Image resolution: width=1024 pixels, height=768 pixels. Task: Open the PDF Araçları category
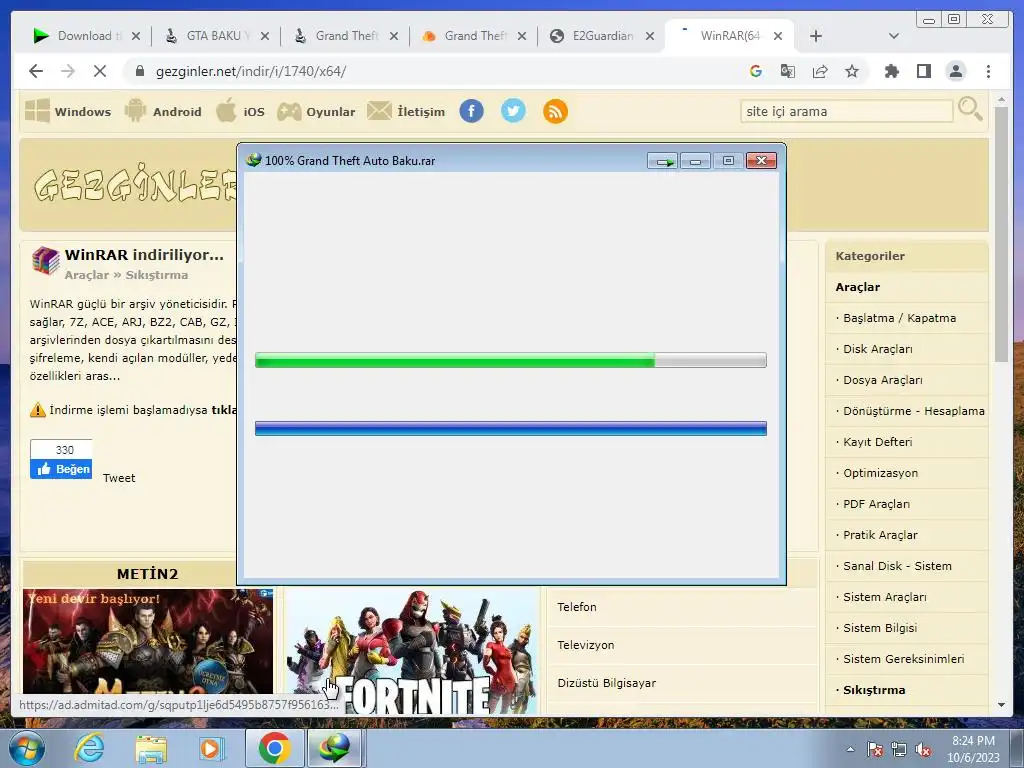[x=876, y=504]
